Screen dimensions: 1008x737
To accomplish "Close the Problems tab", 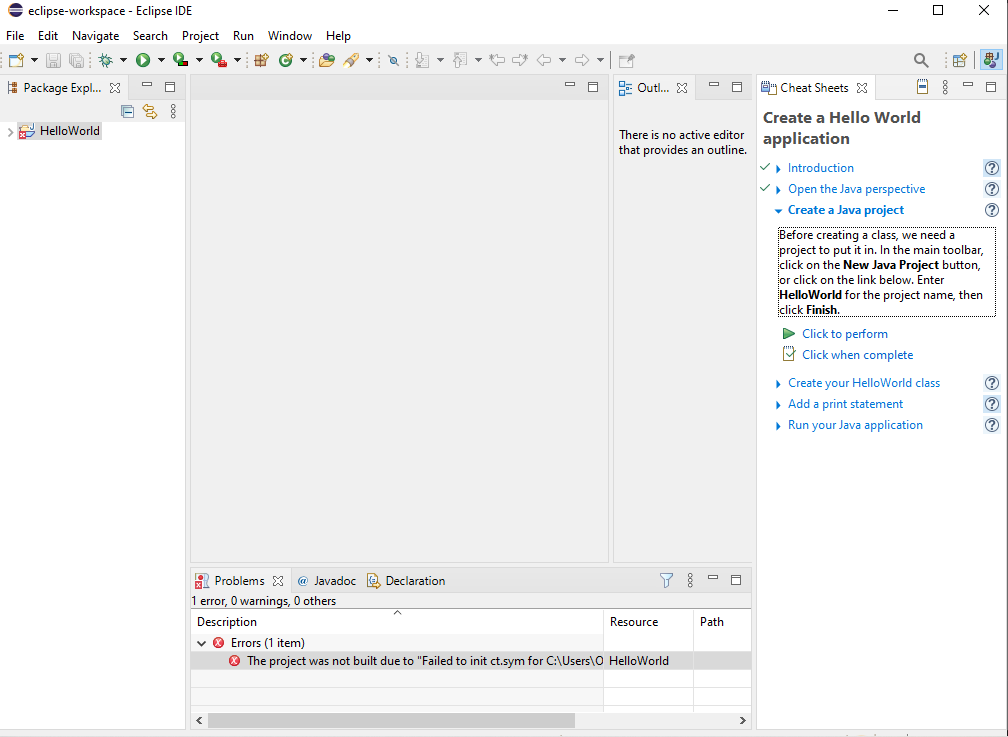I will point(278,581).
